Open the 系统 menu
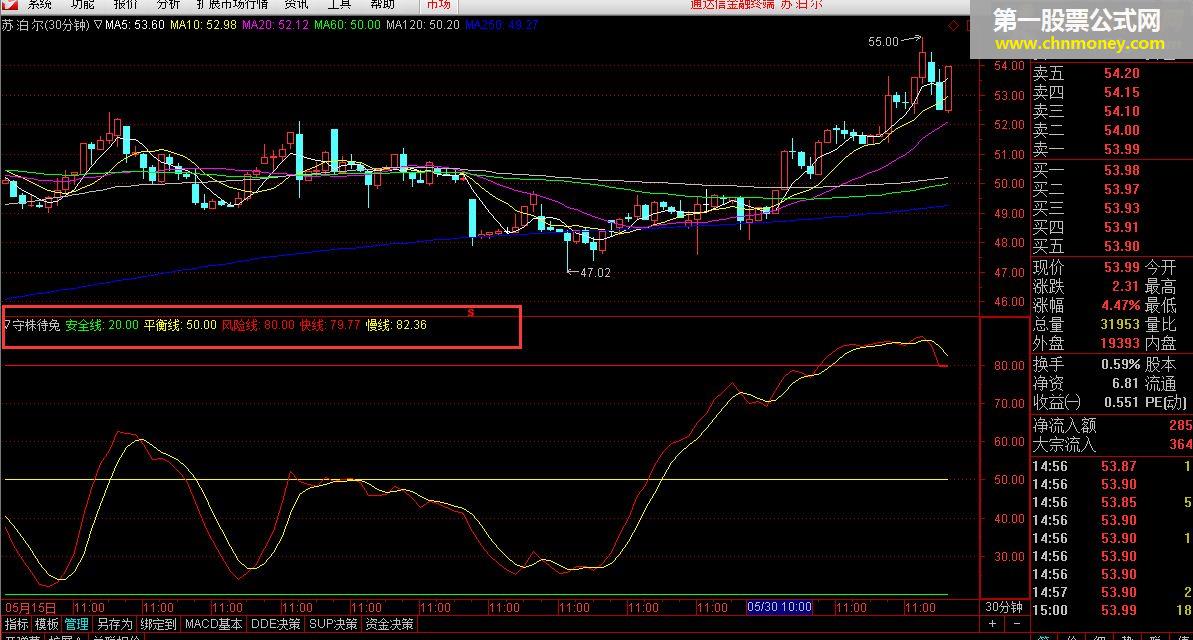Screen dimensions: 1193x640 40,5
